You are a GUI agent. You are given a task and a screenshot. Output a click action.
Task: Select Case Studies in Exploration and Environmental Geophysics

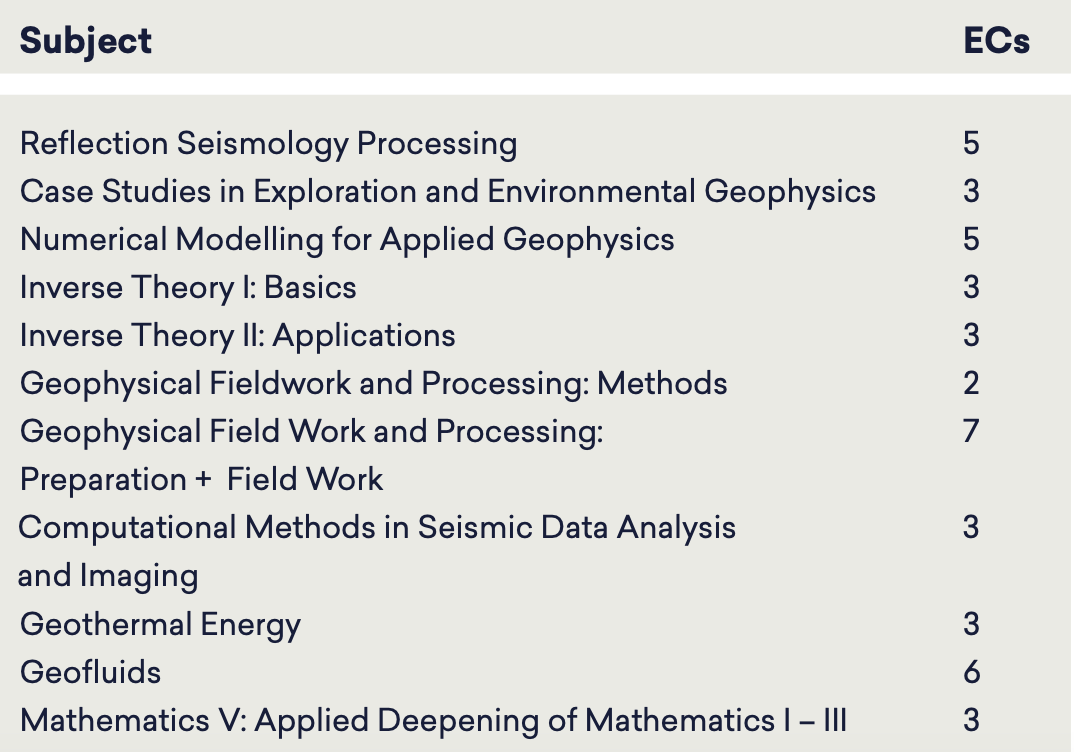click(x=448, y=191)
